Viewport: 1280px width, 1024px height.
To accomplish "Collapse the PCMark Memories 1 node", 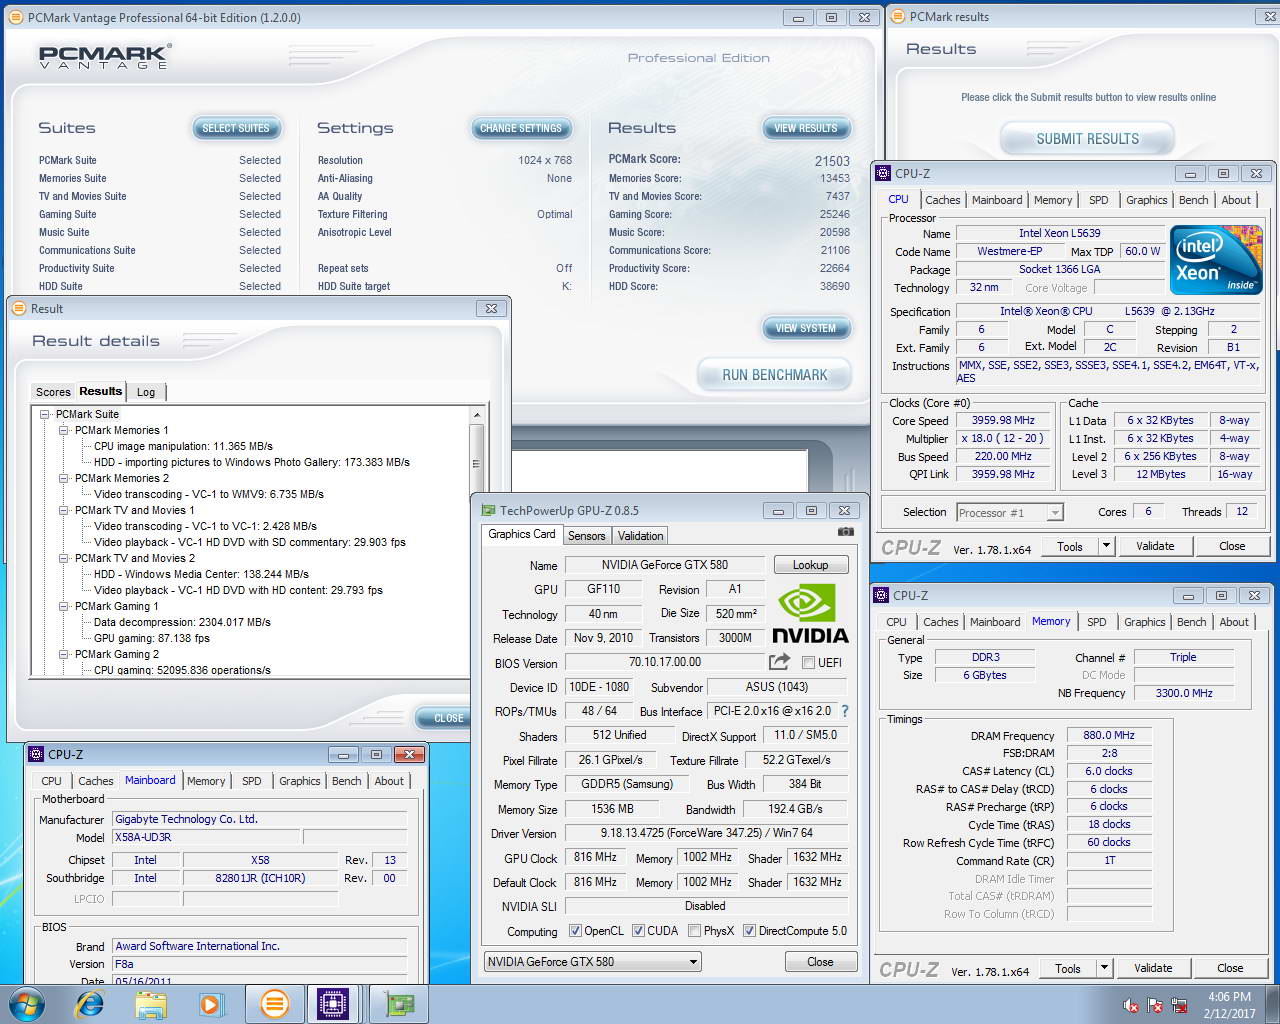I will click(x=64, y=430).
